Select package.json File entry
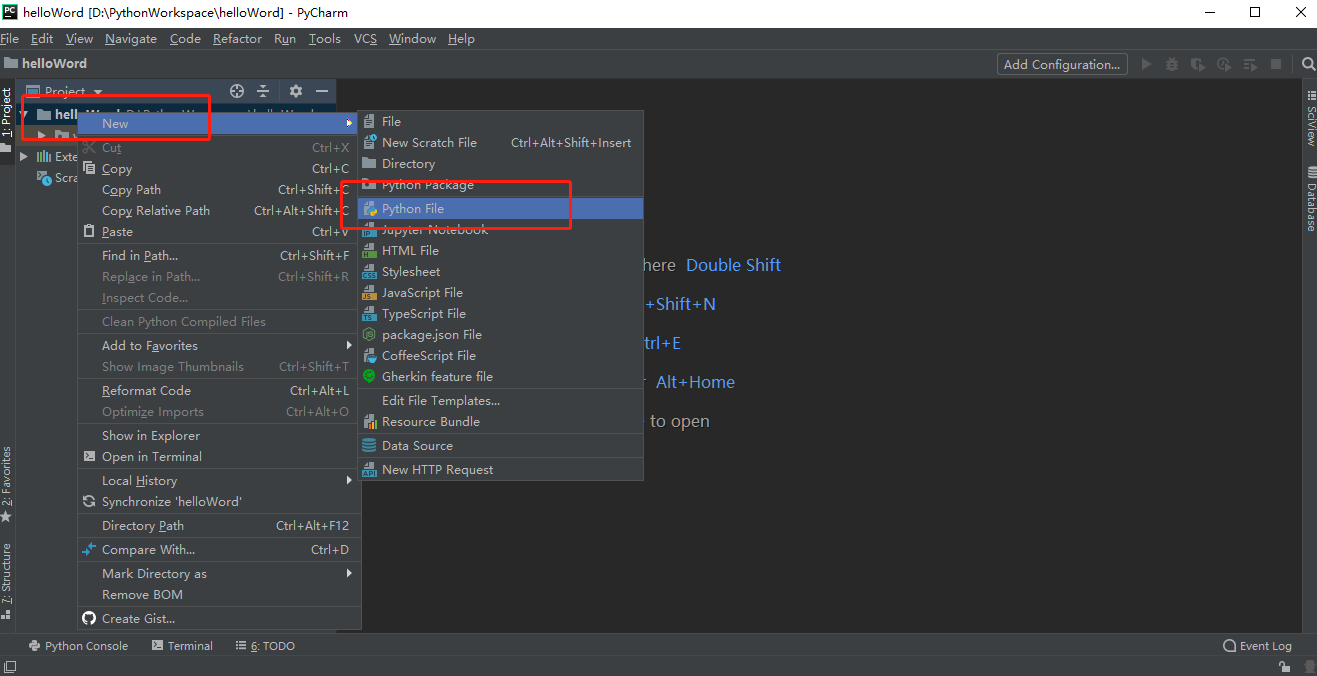Screen dimensions: 1317x676 (501, 334)
